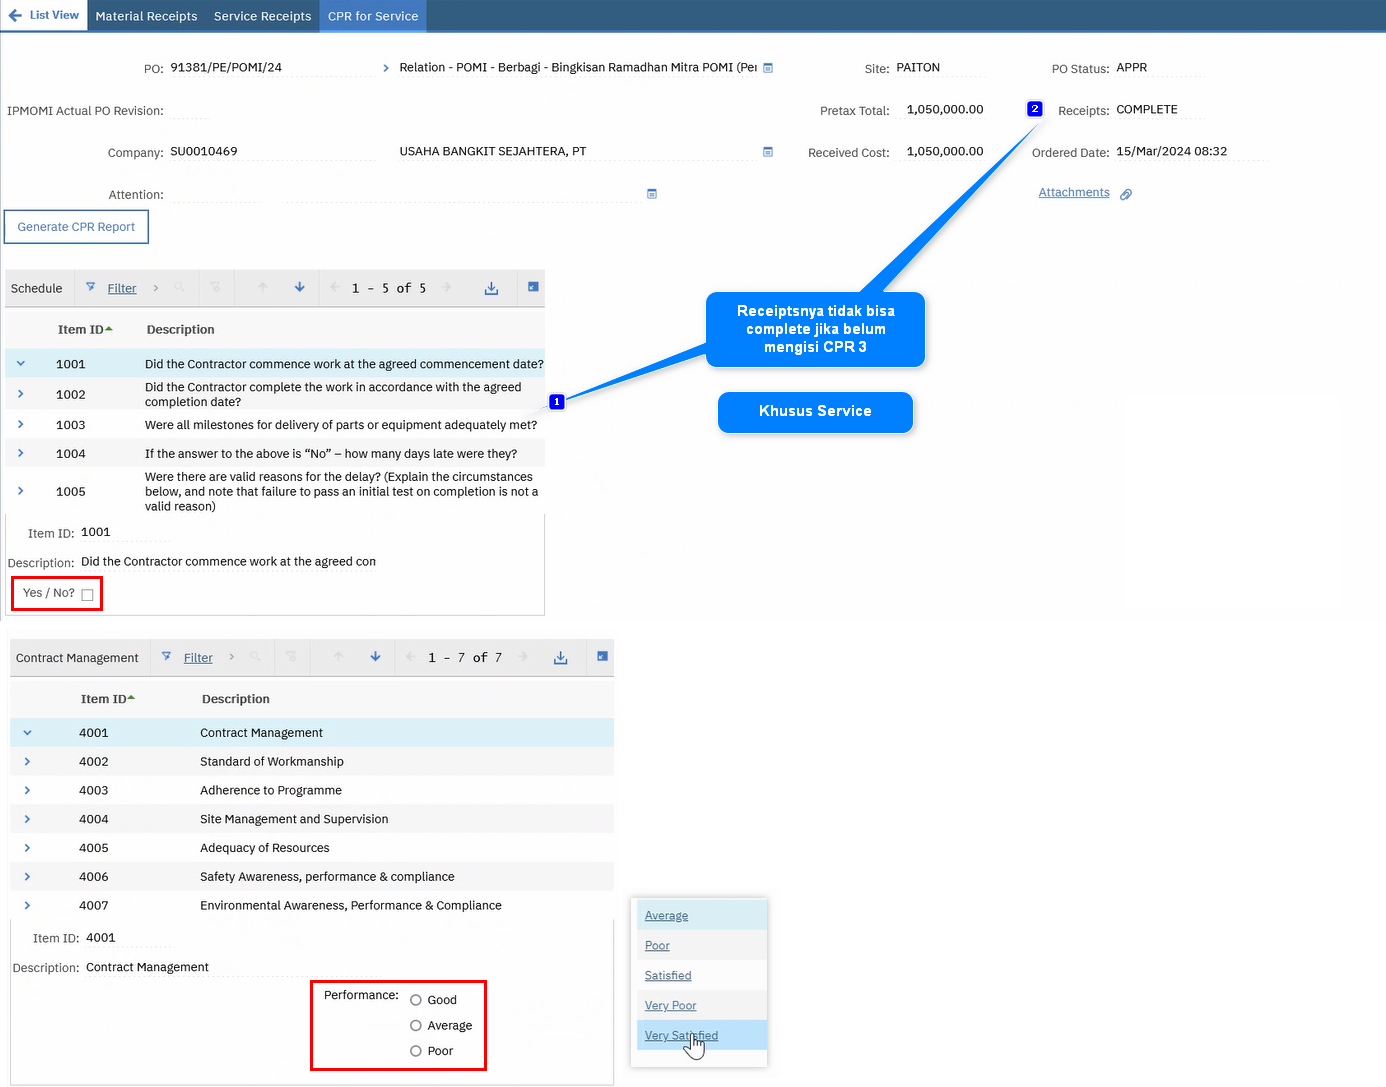Select the Good performance radio button

(x=416, y=1000)
